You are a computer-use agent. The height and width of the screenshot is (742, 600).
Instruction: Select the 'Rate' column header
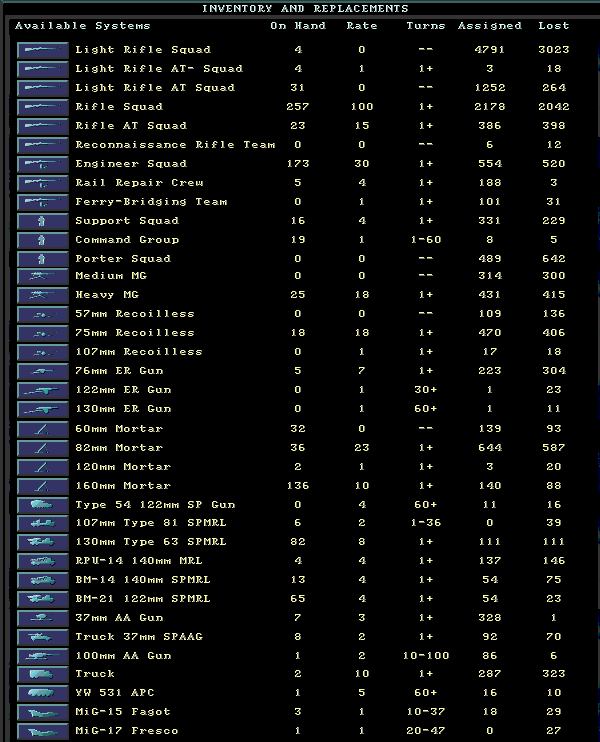coord(362,26)
